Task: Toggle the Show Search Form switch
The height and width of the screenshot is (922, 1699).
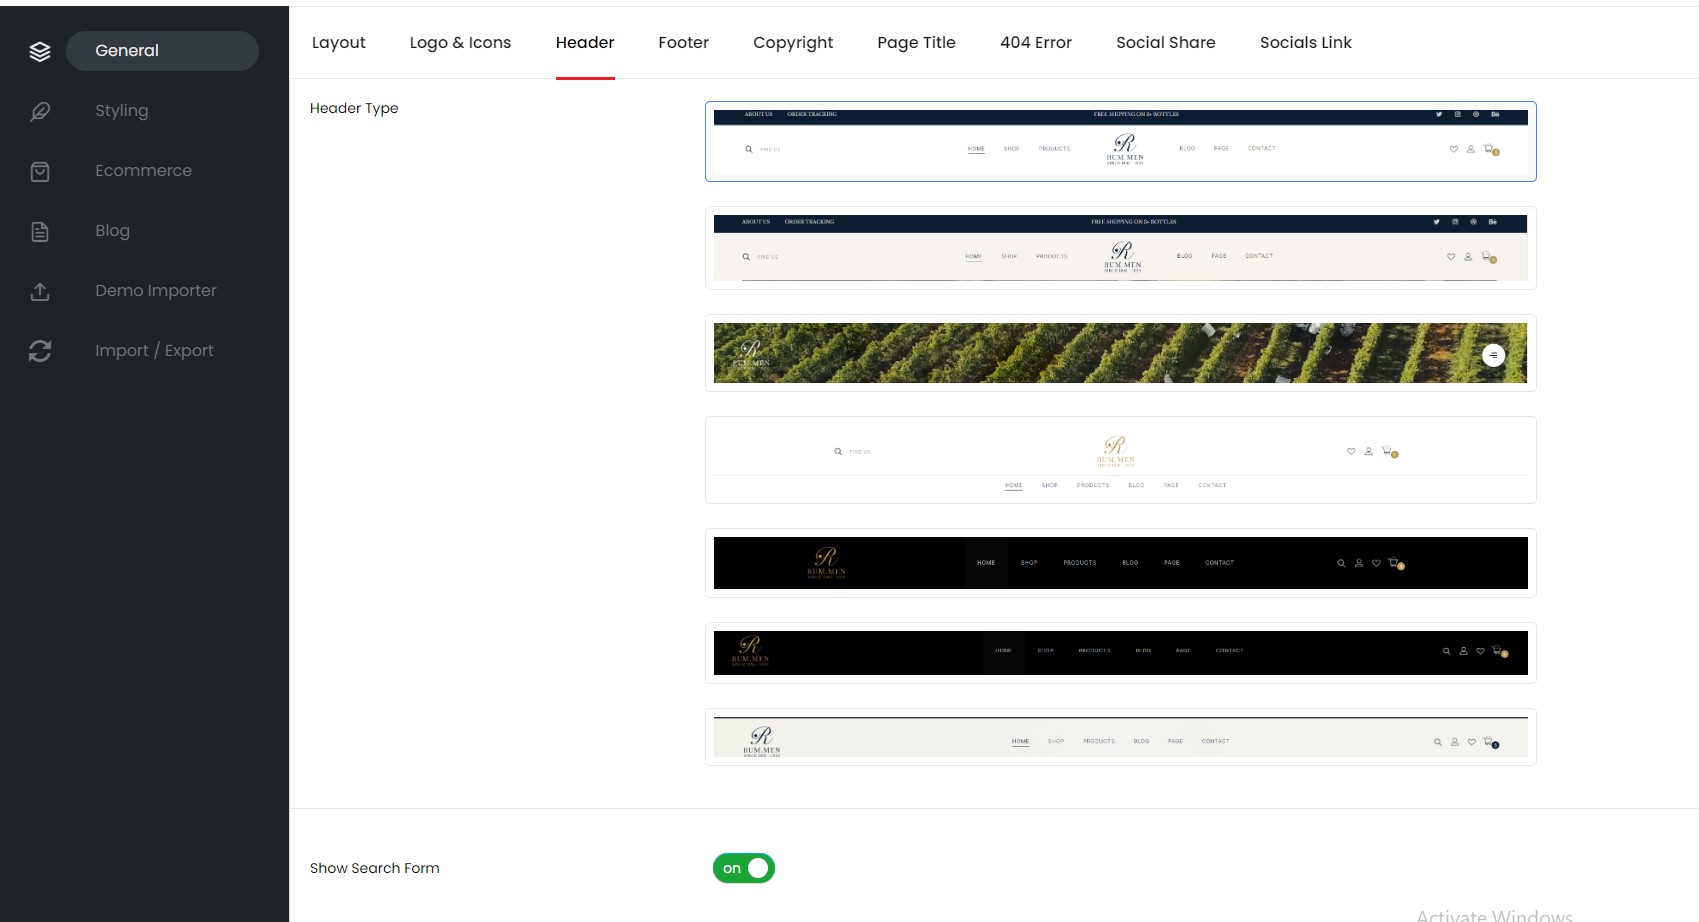Action: click(x=744, y=868)
